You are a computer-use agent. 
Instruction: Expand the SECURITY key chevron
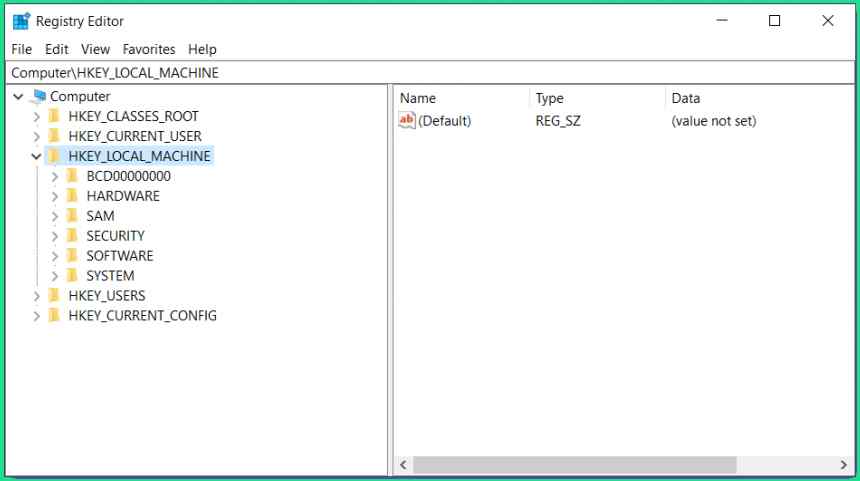point(54,236)
